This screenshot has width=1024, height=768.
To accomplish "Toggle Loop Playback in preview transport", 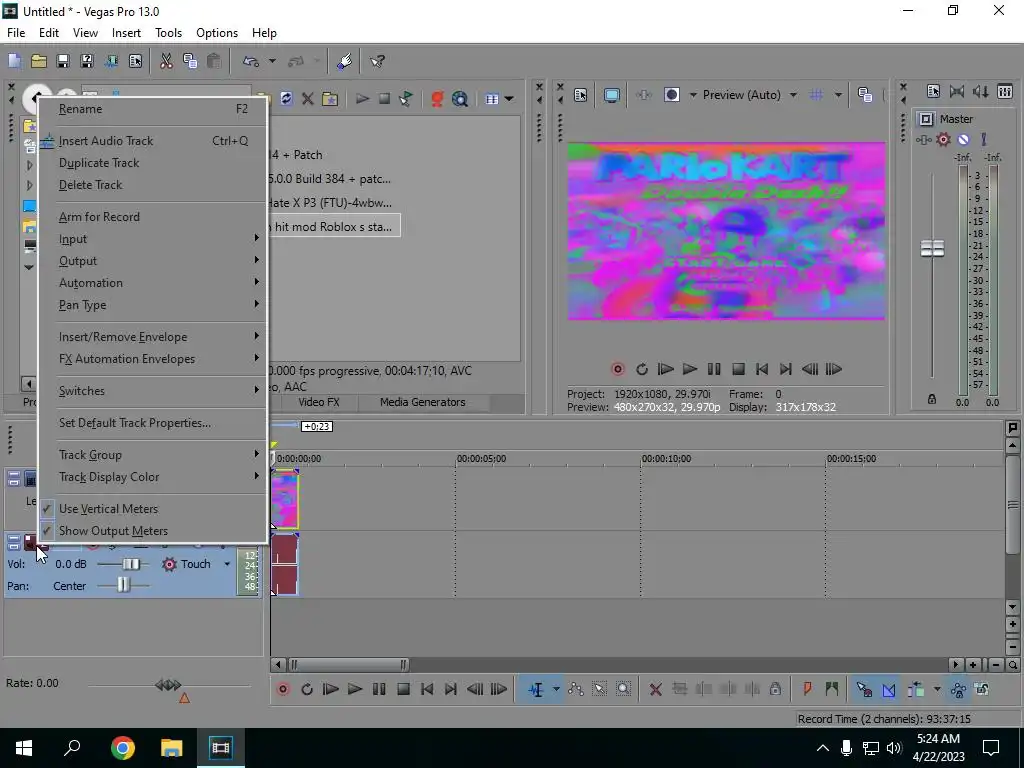I will click(641, 369).
